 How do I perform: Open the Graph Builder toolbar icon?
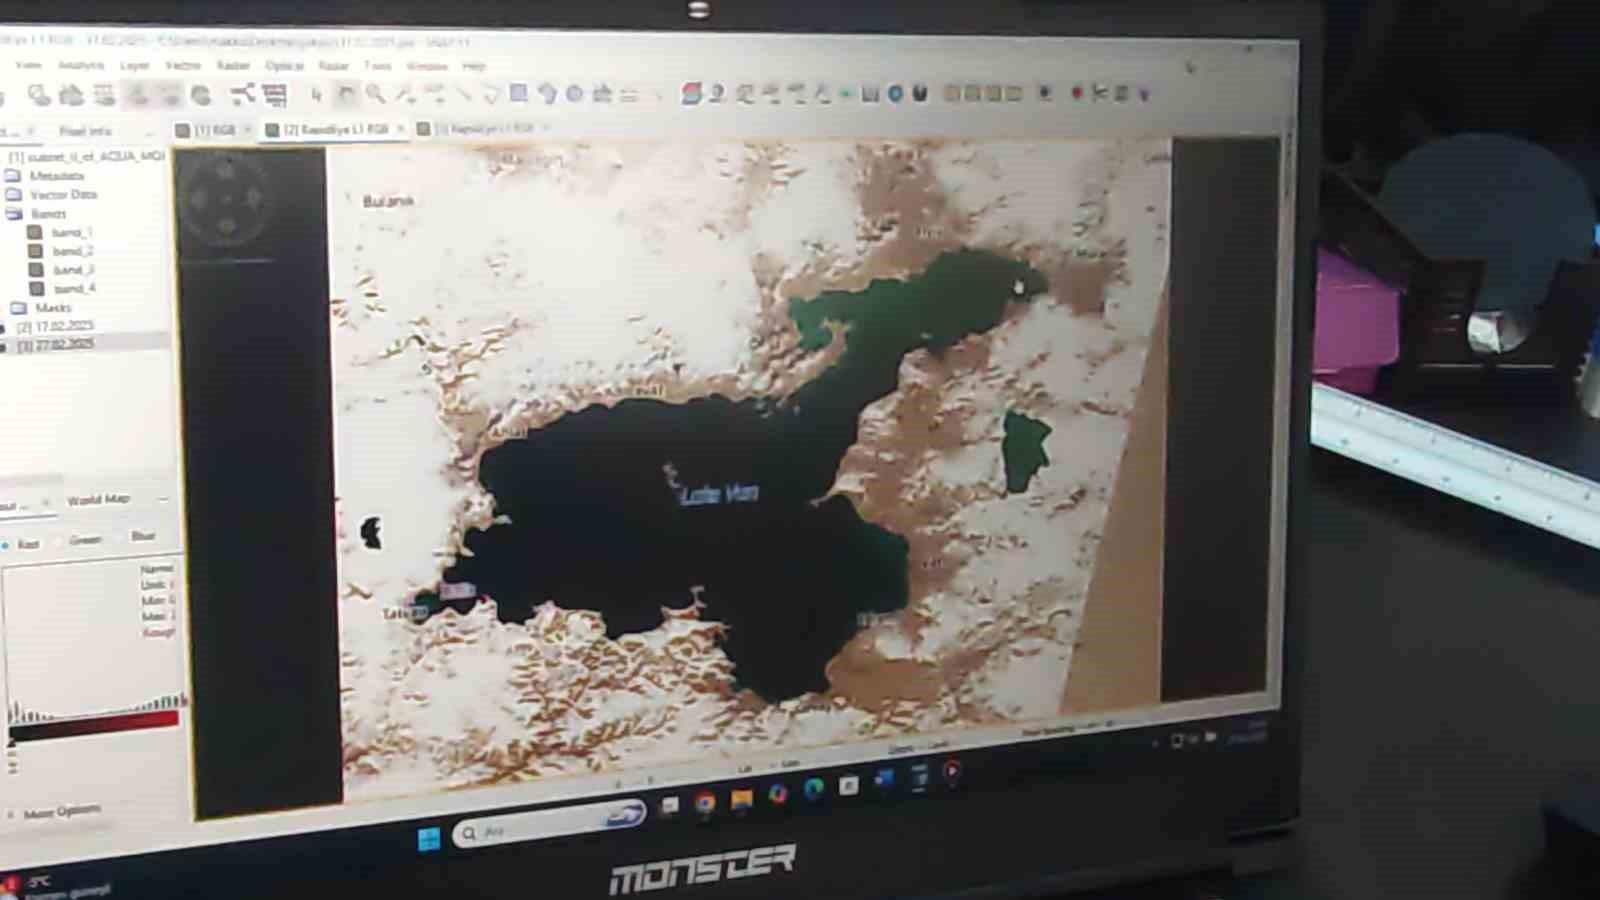click(242, 95)
